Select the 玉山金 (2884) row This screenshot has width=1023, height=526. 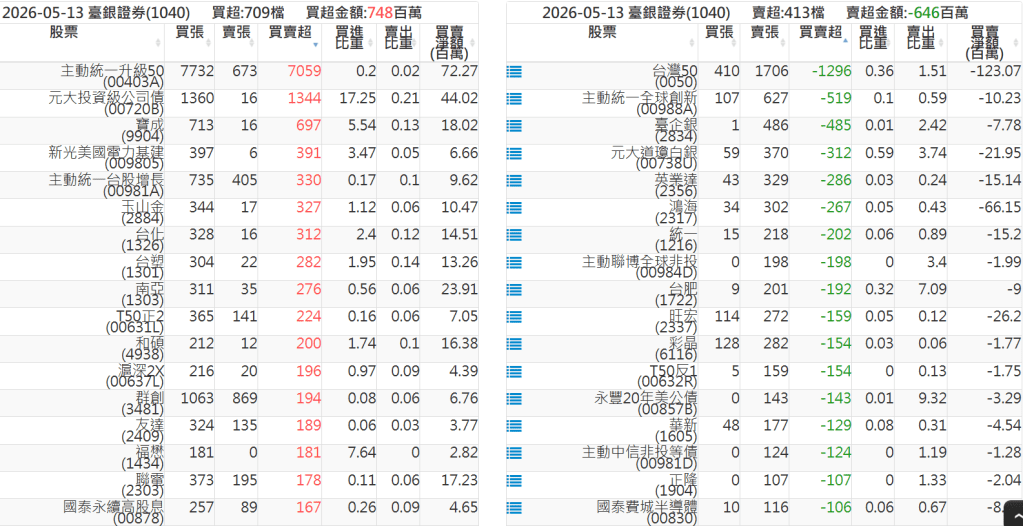239,213
